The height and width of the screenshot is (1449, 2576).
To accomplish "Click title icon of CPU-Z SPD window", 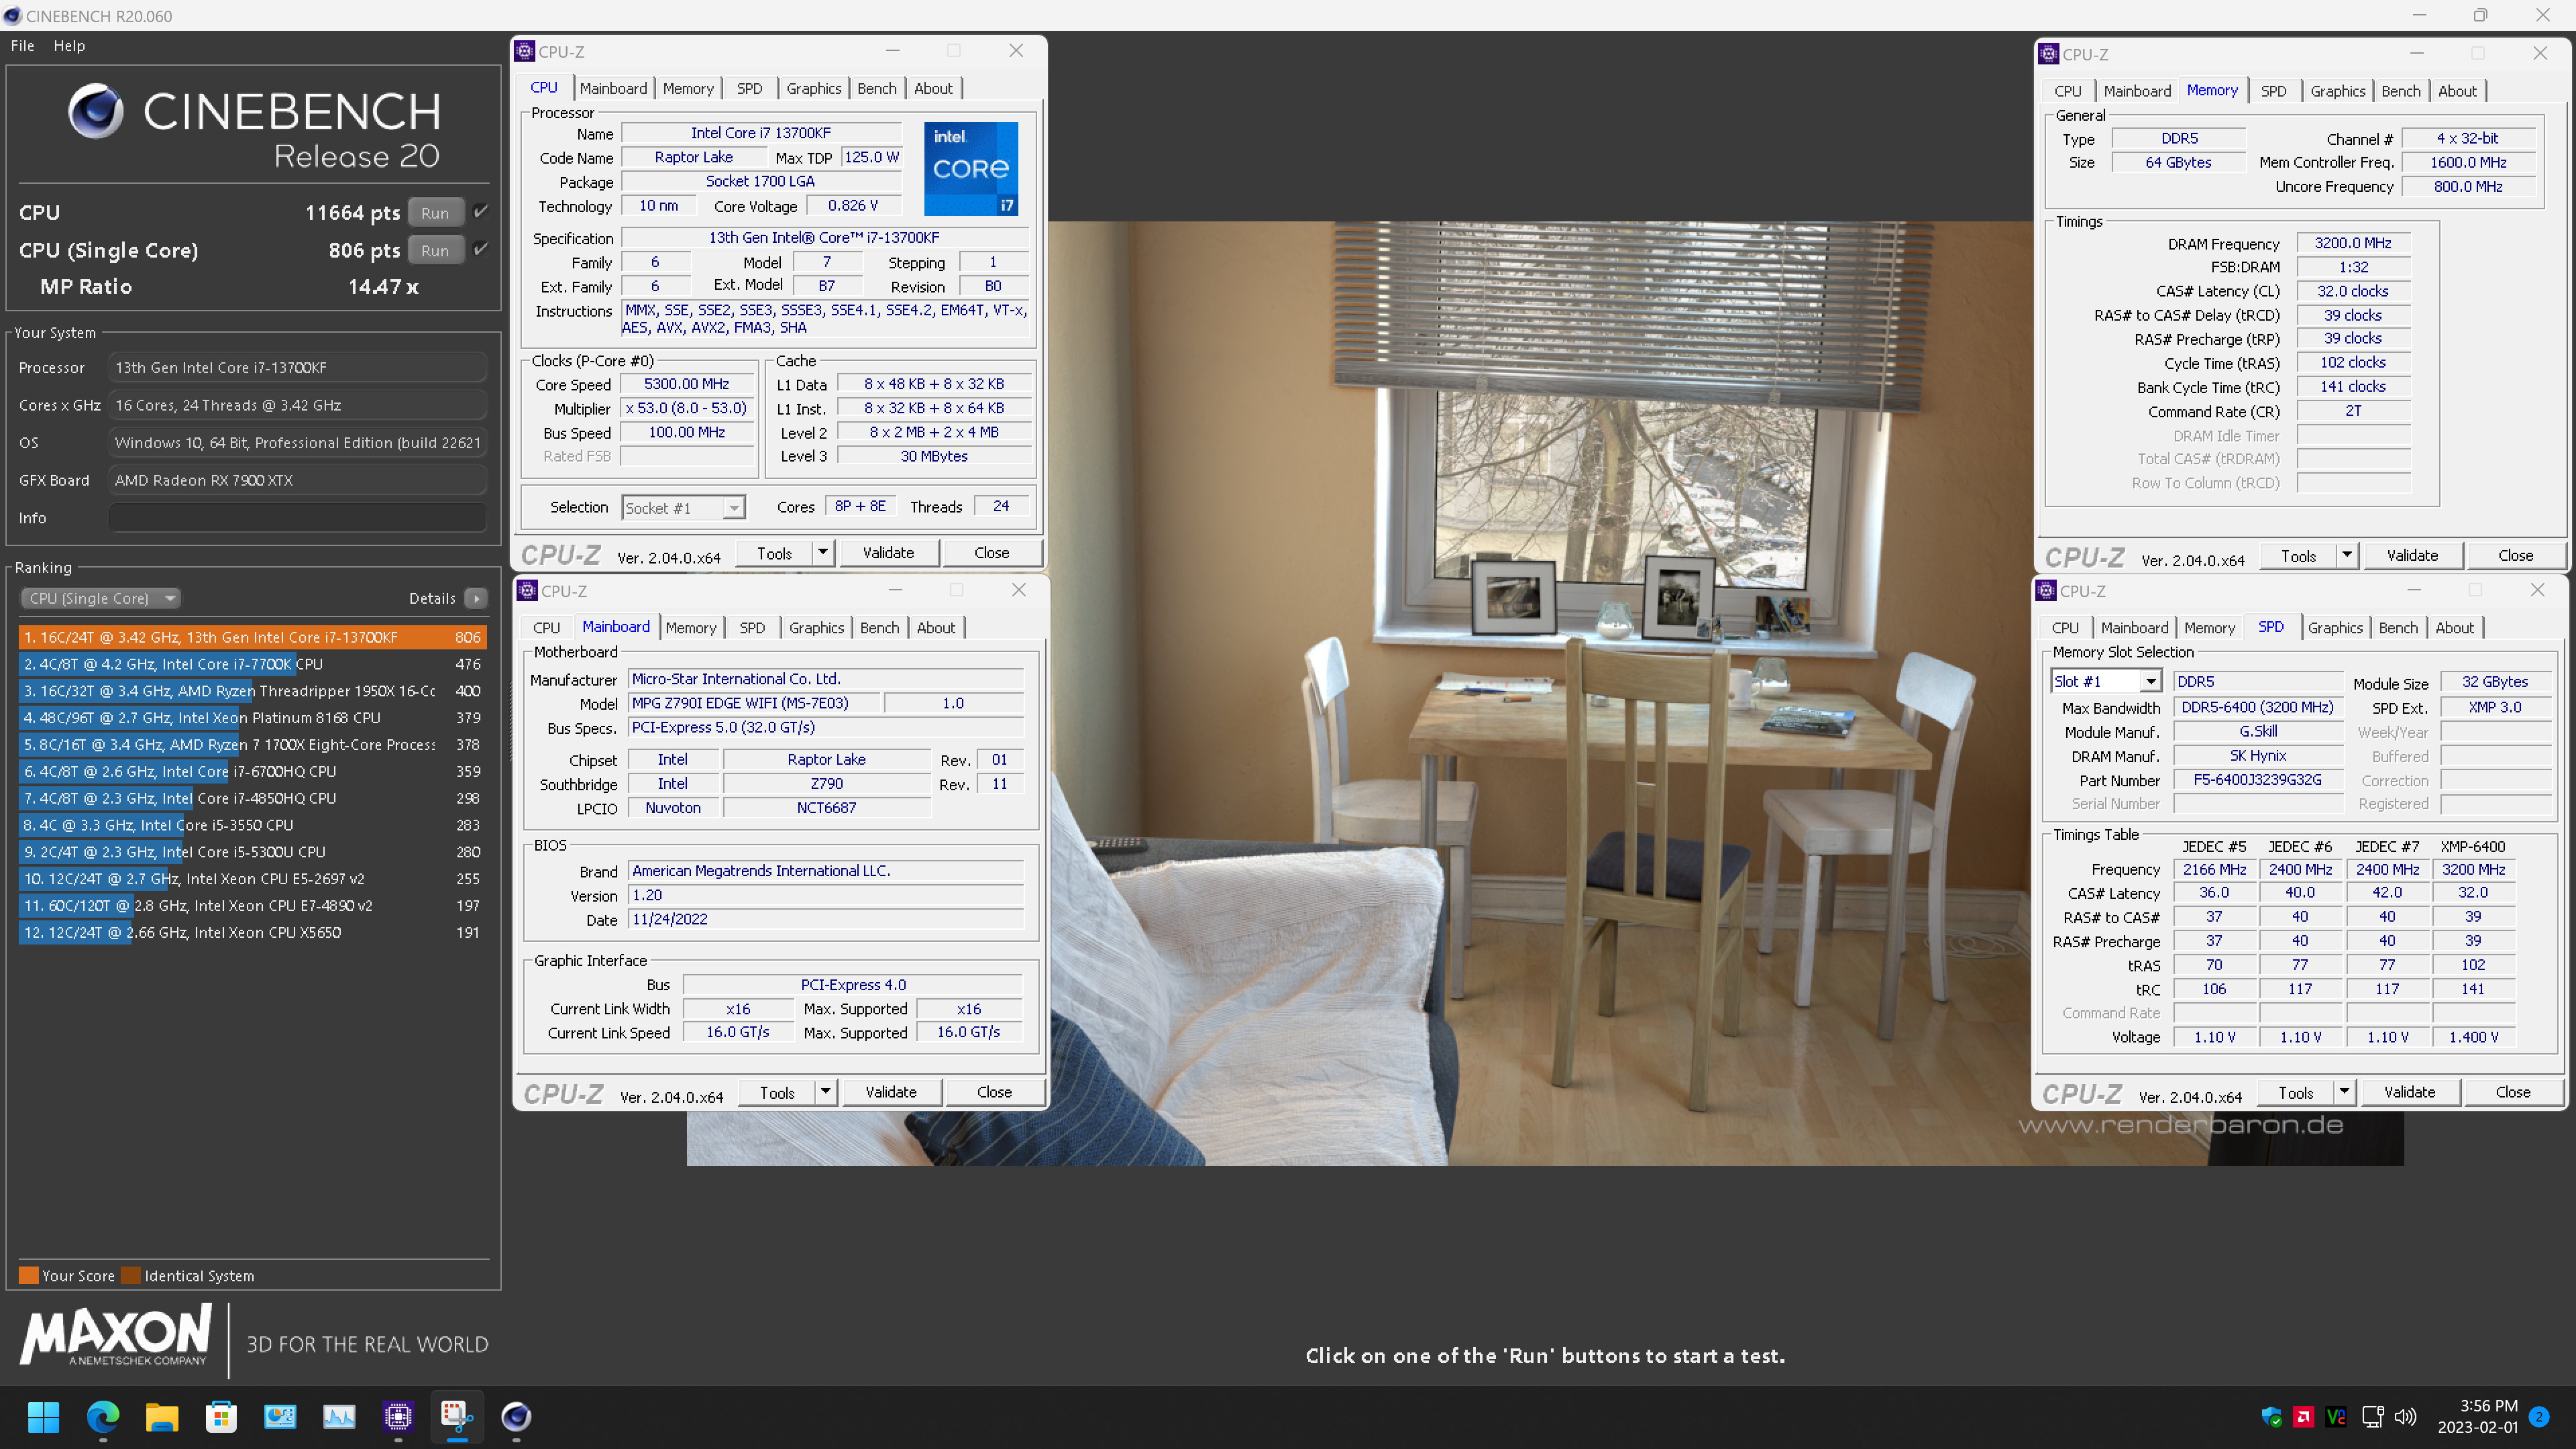I will 2045,591.
